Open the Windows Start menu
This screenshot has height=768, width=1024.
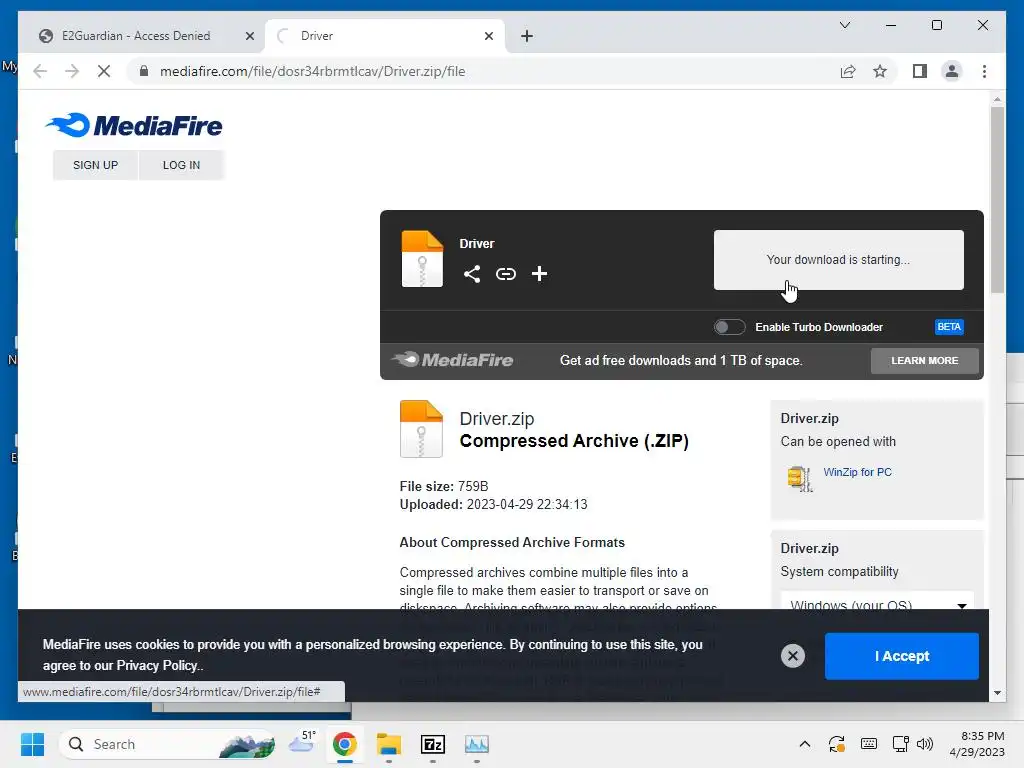click(x=33, y=744)
